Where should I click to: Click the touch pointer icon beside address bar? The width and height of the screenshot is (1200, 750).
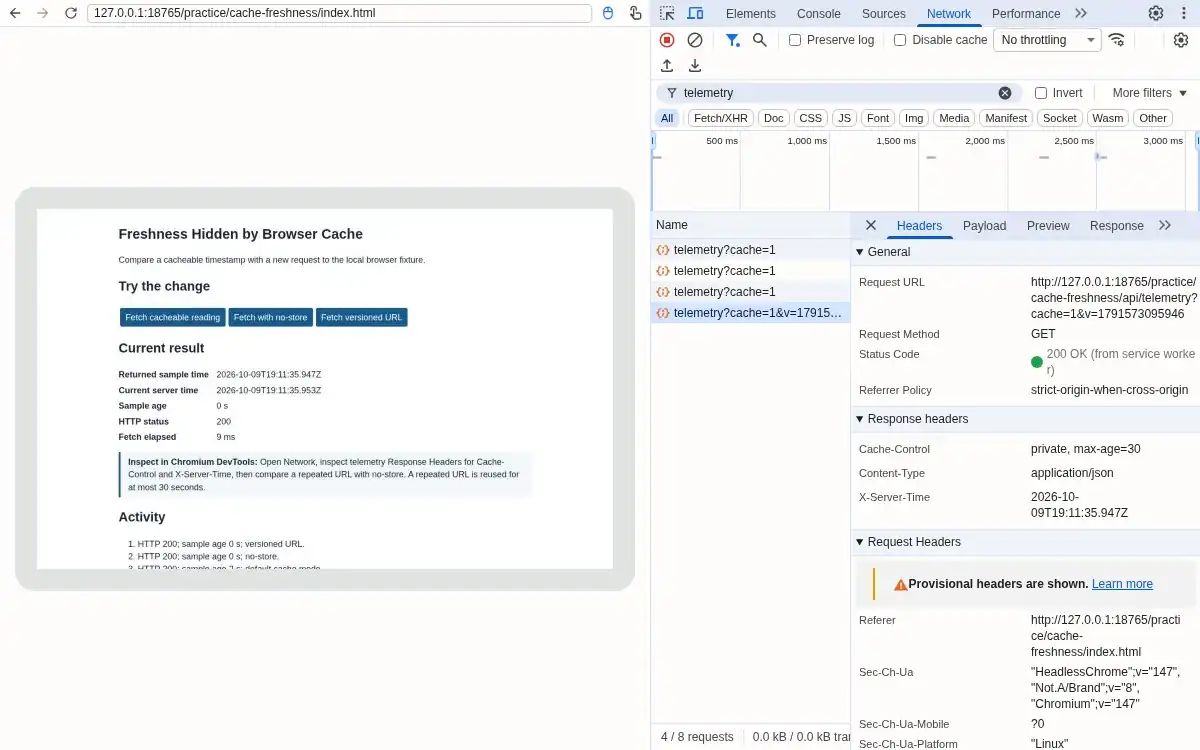point(635,13)
